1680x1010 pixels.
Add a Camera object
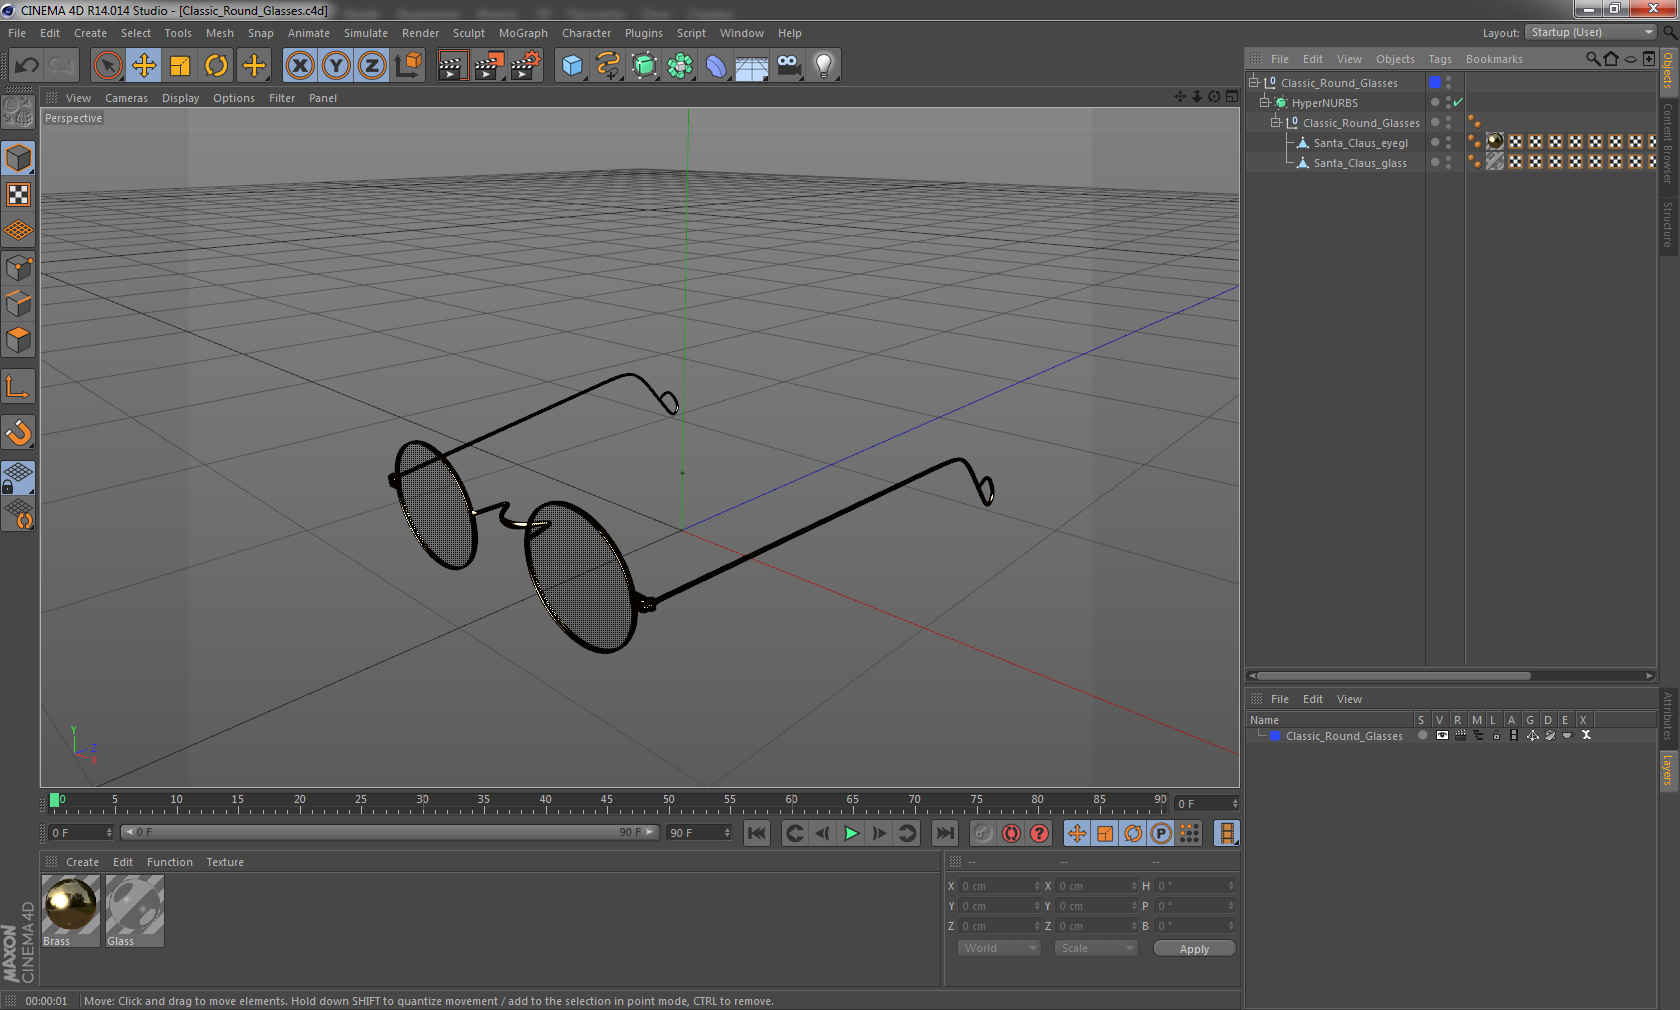tap(788, 66)
